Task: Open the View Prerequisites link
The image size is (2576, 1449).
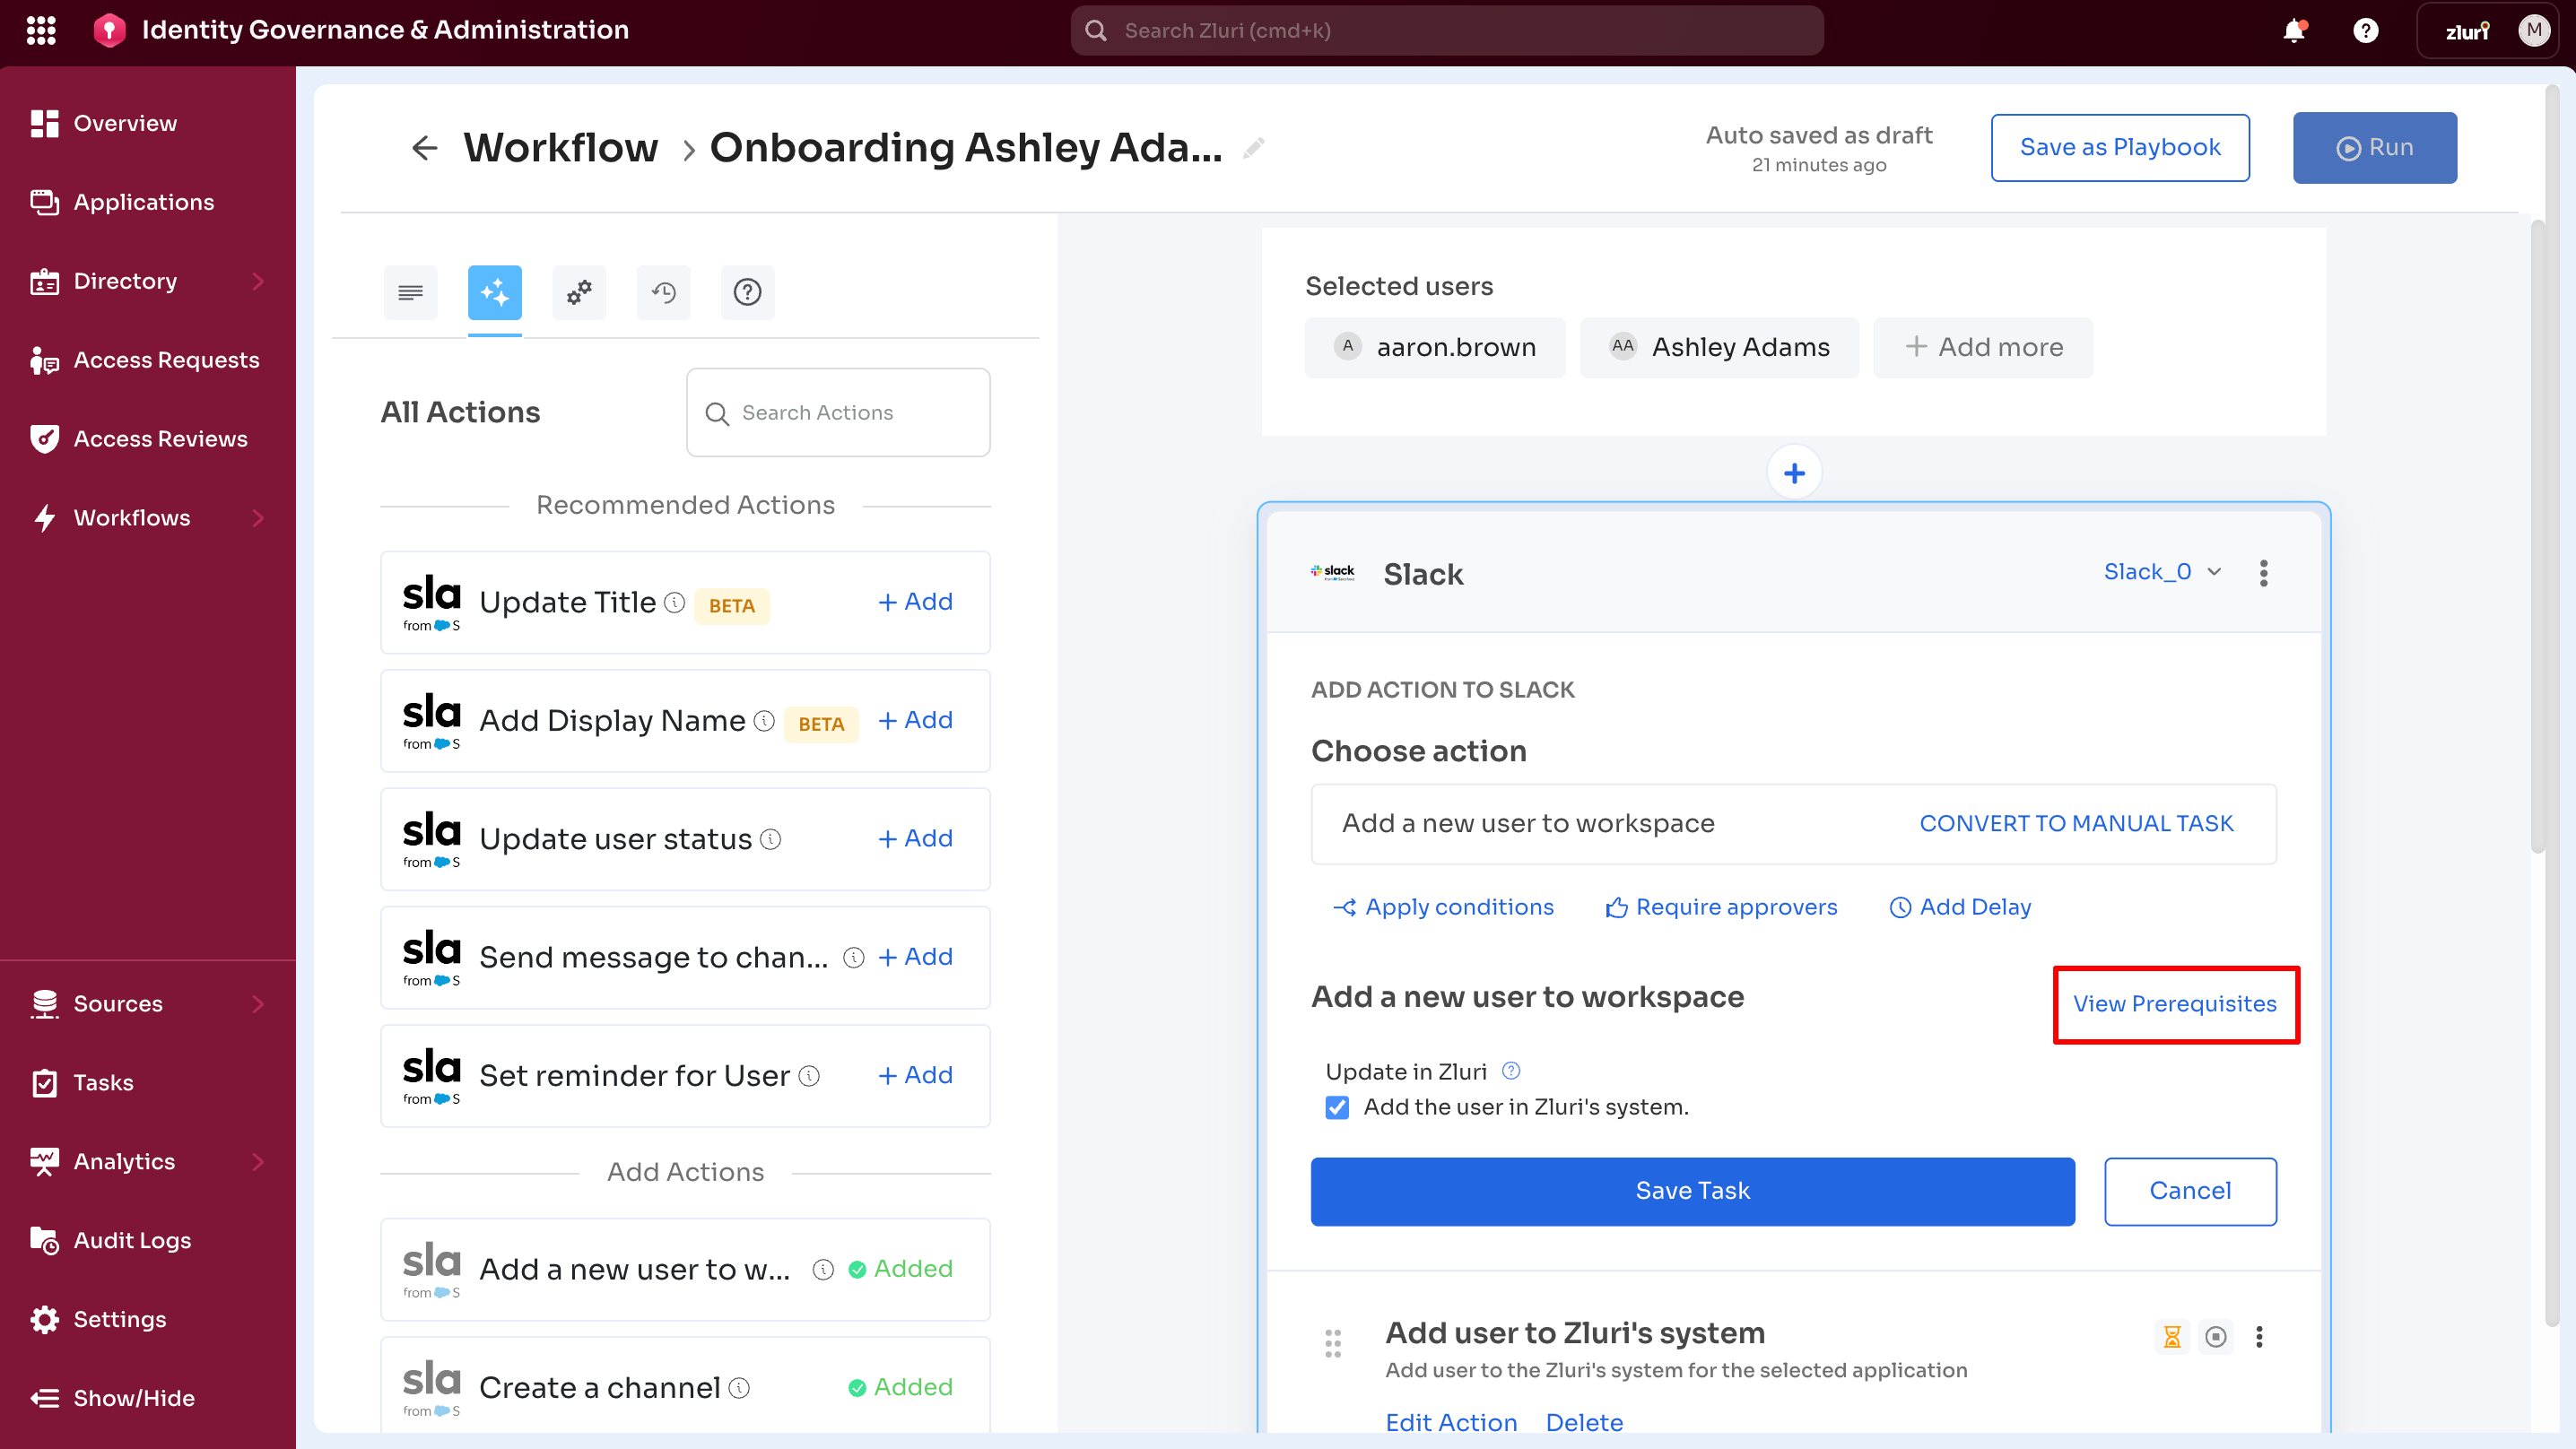Action: [x=2174, y=1004]
